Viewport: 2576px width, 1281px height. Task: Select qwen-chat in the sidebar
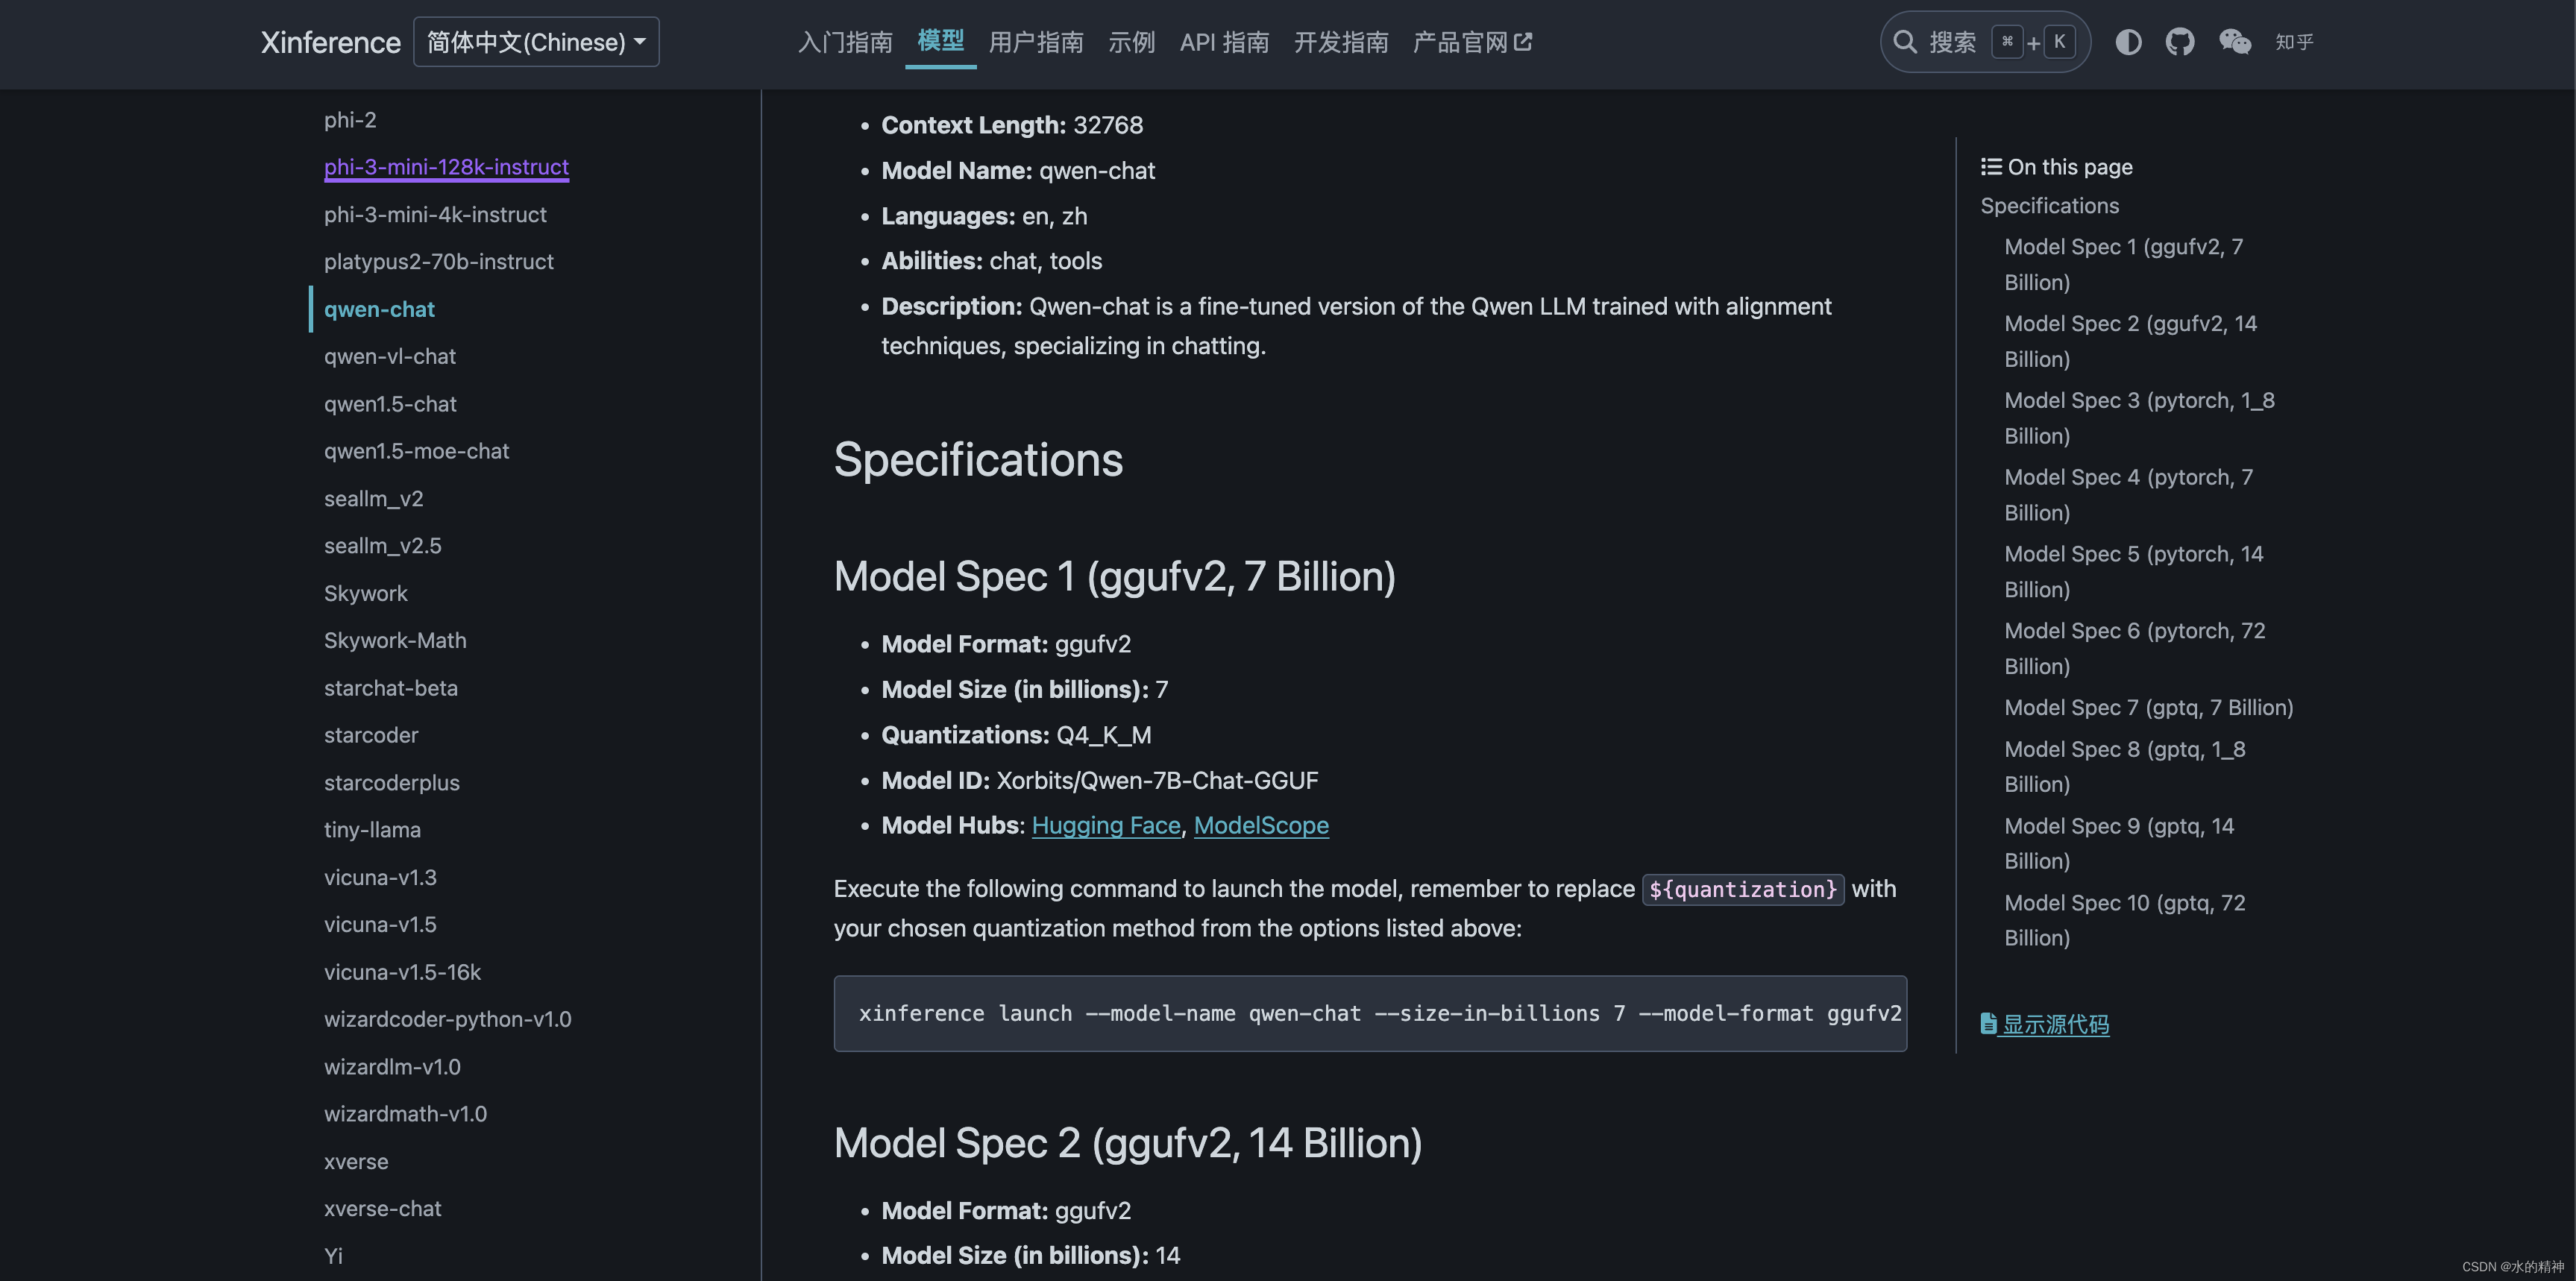(x=379, y=309)
